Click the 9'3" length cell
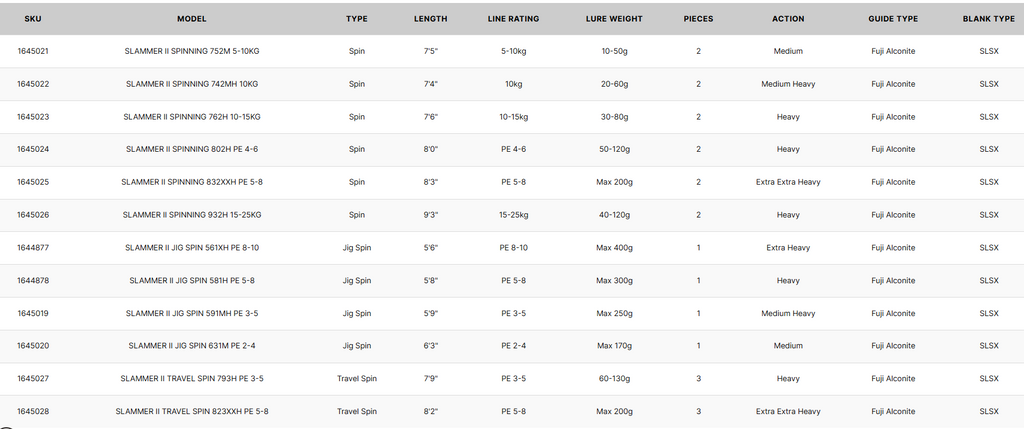Image resolution: width=1024 pixels, height=429 pixels. (x=430, y=215)
